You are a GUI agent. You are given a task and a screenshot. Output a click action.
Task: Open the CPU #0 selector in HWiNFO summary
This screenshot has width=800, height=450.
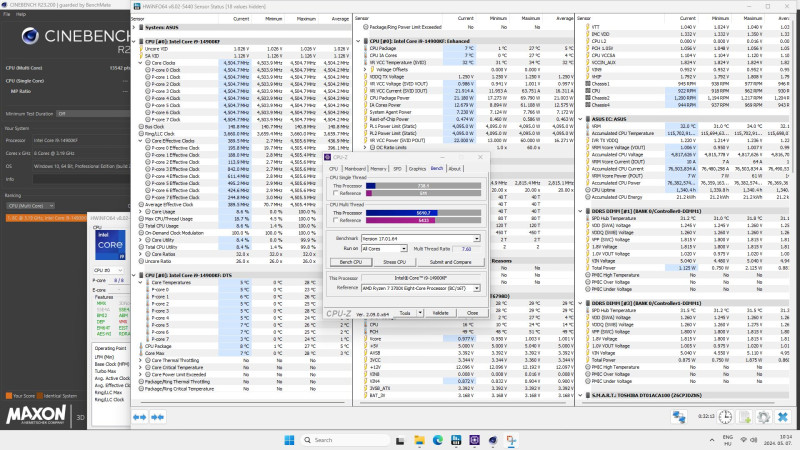click(108, 270)
